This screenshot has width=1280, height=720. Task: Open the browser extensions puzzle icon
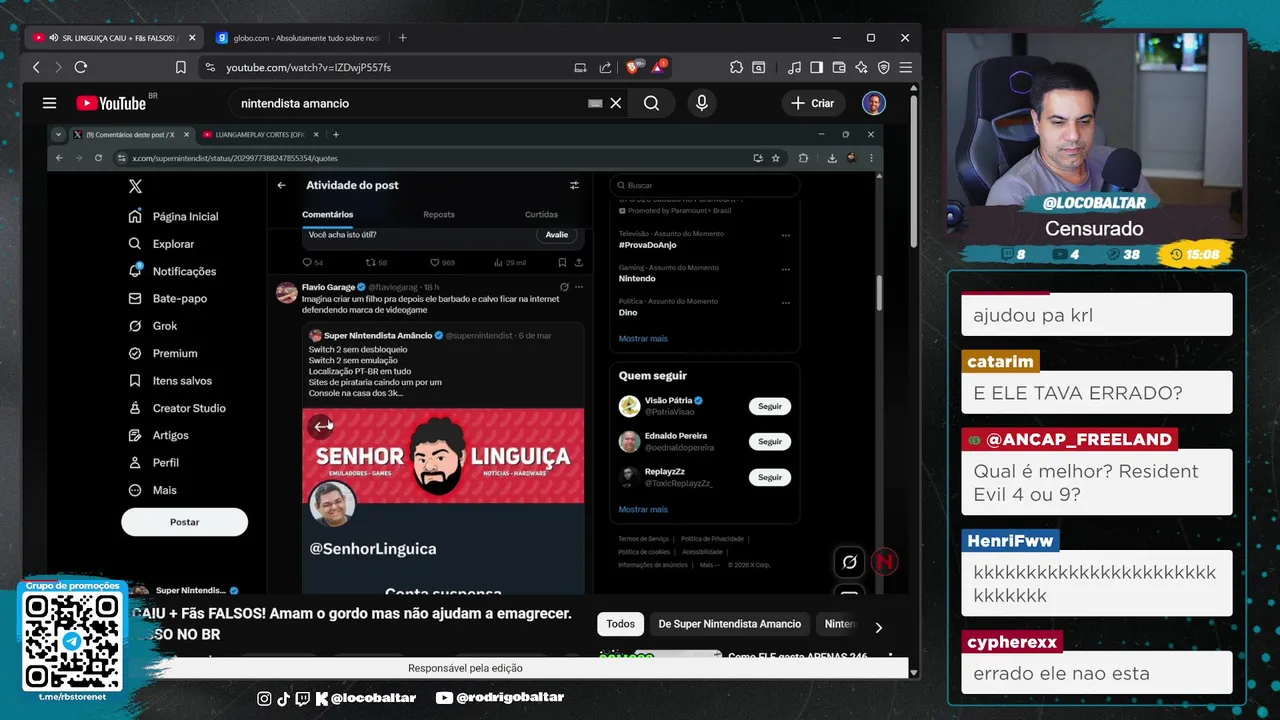pos(736,67)
